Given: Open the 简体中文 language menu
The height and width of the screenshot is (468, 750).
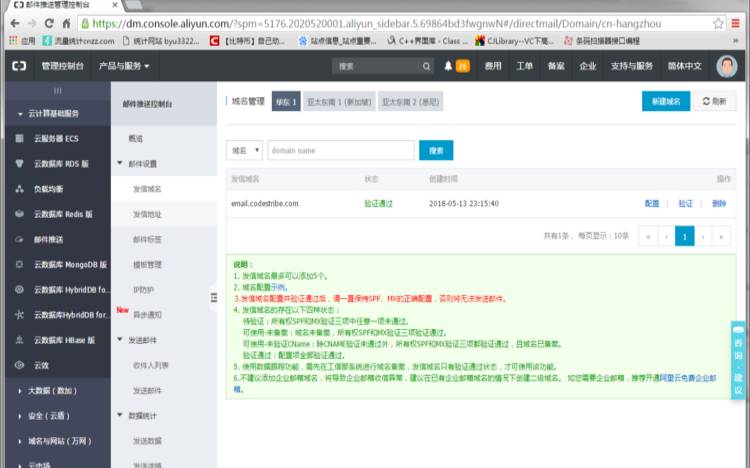Looking at the screenshot, I should coord(684,66).
